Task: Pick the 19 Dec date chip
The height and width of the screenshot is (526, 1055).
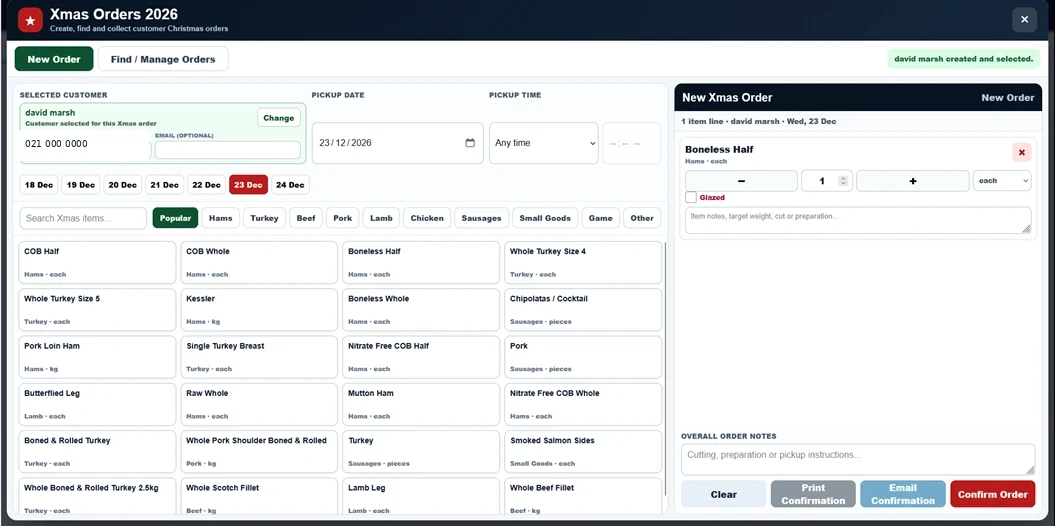Action: point(81,185)
